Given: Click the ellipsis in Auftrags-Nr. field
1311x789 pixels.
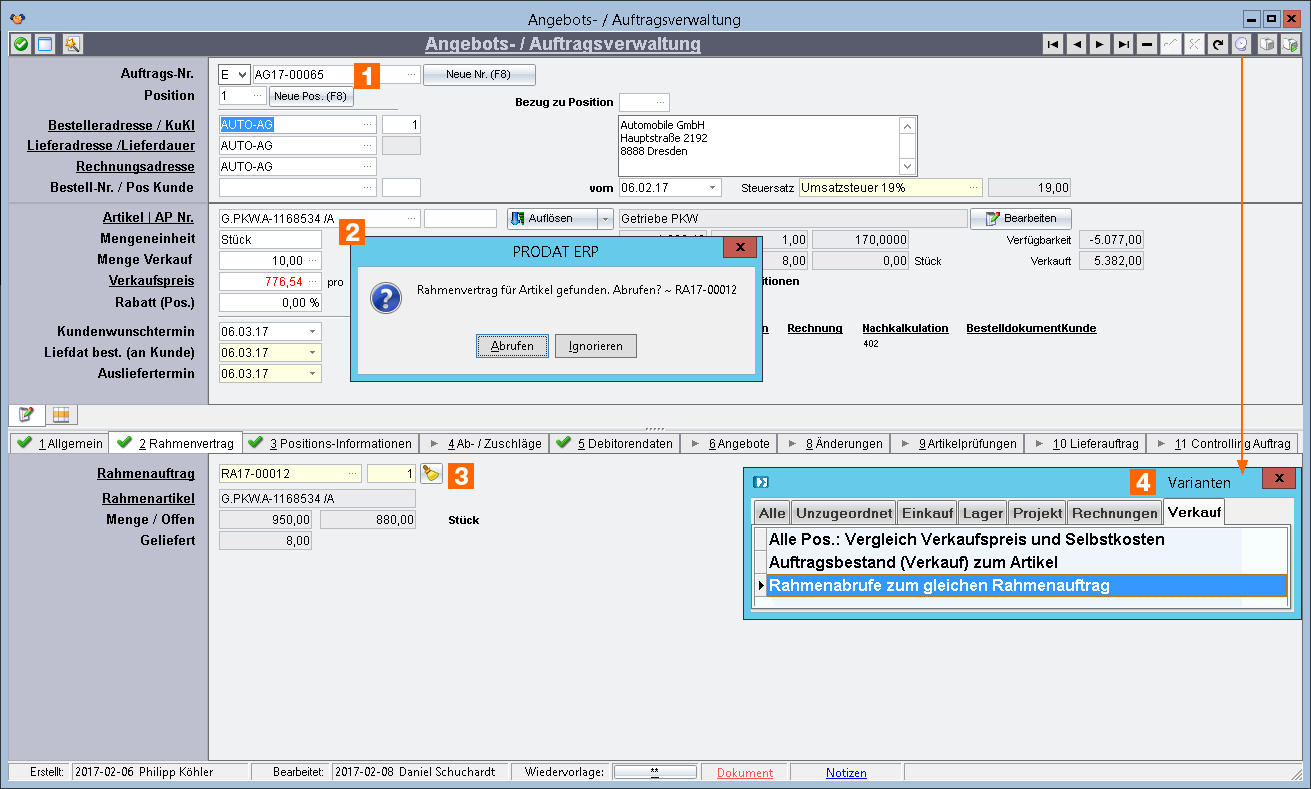Looking at the screenshot, I should click(411, 74).
